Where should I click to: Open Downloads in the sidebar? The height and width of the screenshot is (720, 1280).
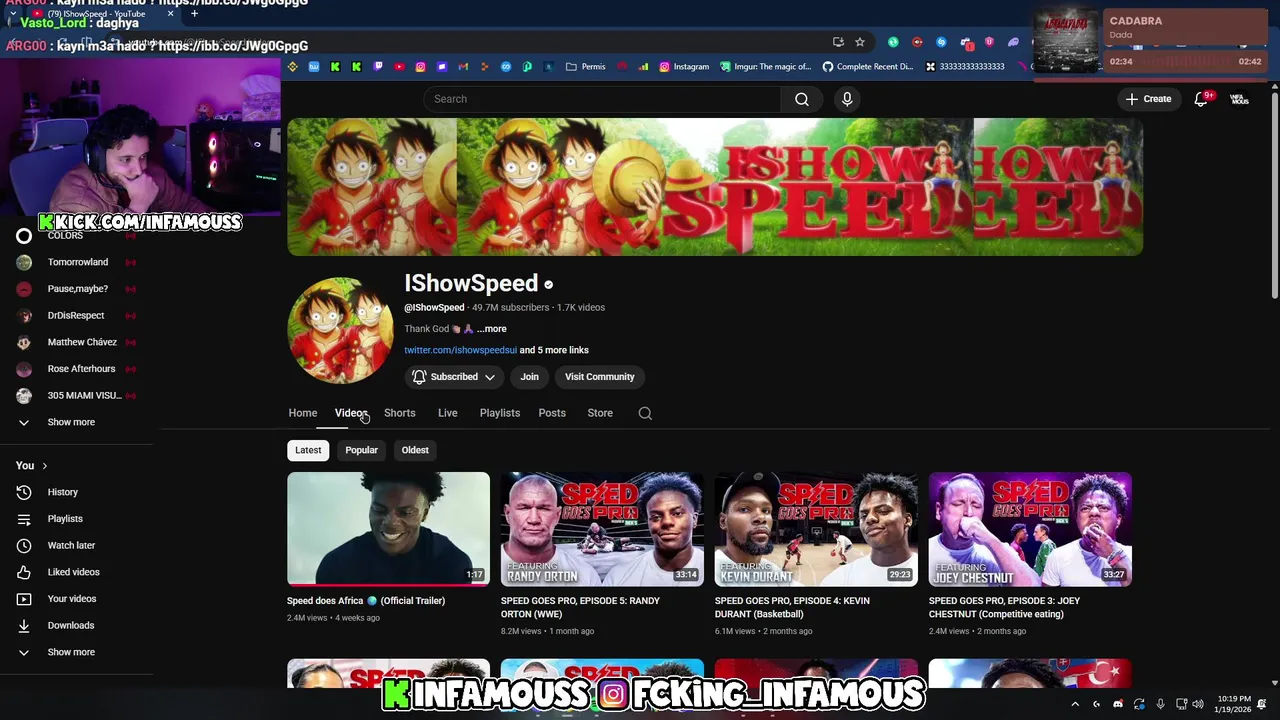click(70, 626)
